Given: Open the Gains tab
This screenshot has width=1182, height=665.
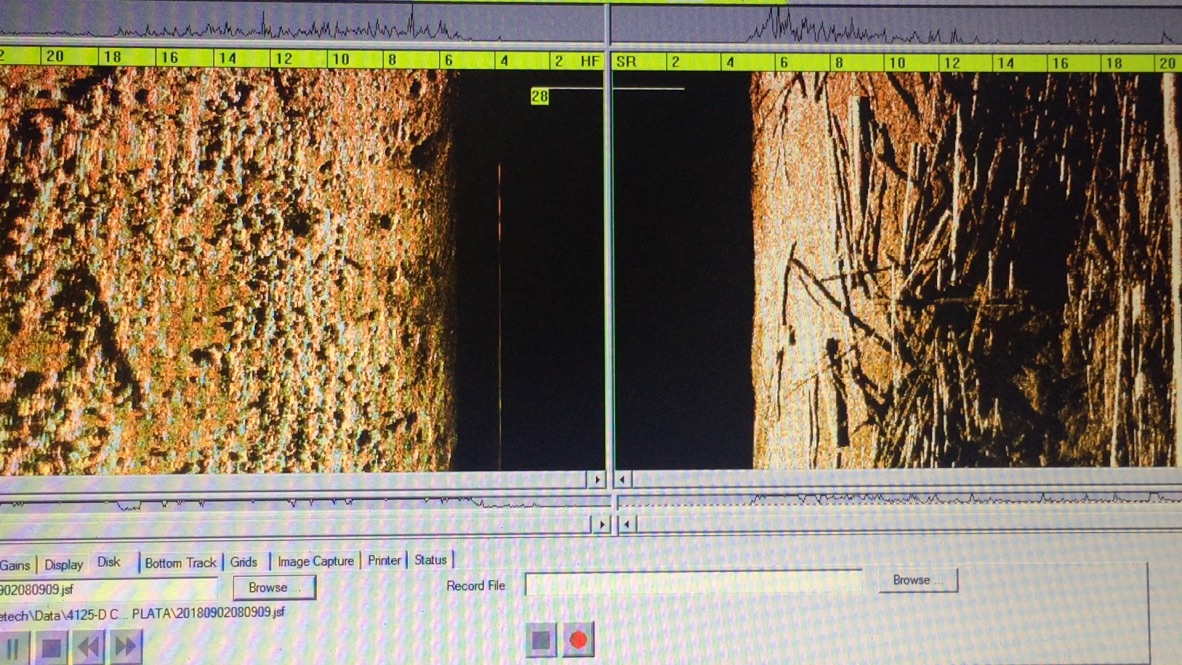Looking at the screenshot, I should pyautogui.click(x=15, y=565).
